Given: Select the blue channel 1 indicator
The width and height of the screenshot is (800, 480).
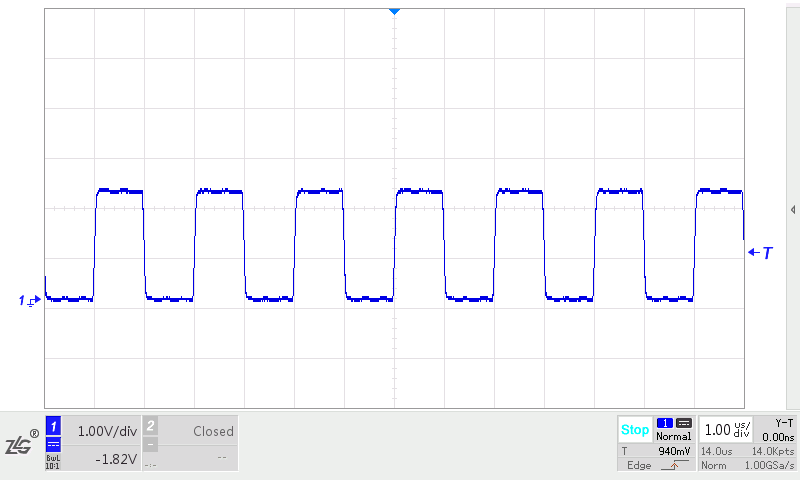Looking at the screenshot, I should [54, 426].
